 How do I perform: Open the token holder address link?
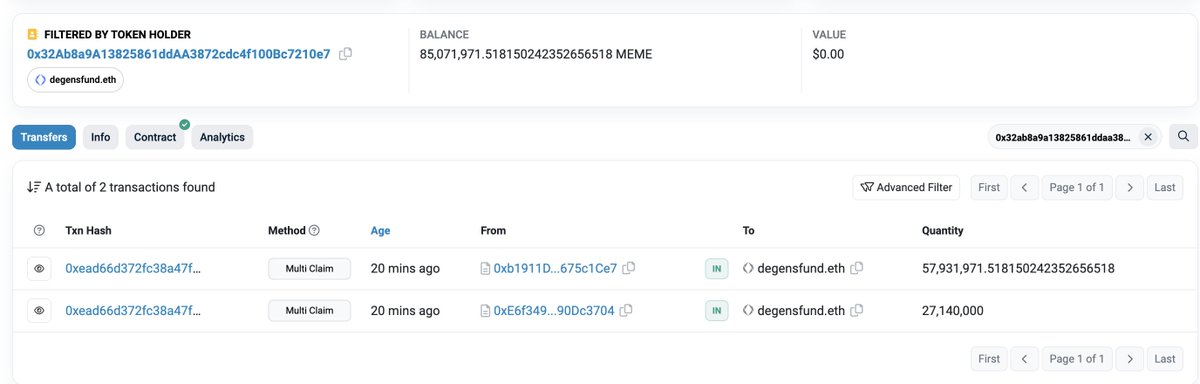(178, 54)
